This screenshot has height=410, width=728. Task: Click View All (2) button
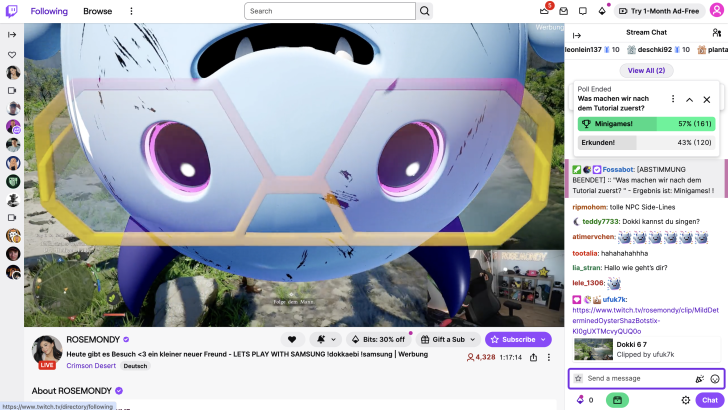pos(646,71)
